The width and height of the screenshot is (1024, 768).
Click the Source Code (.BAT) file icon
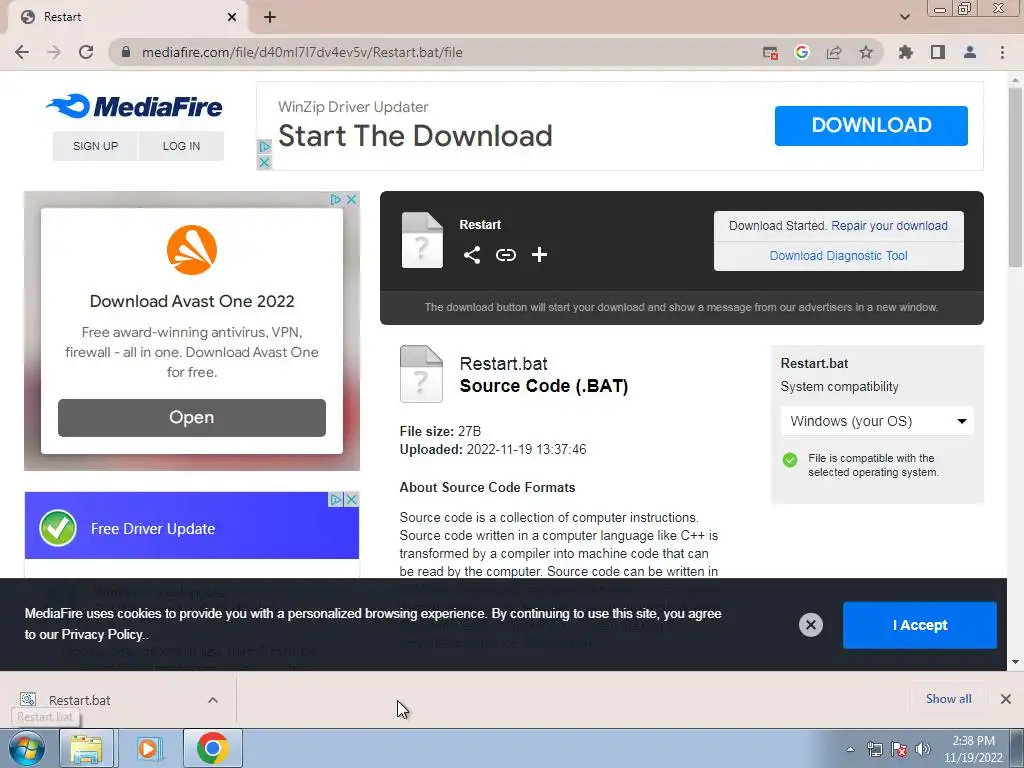421,374
